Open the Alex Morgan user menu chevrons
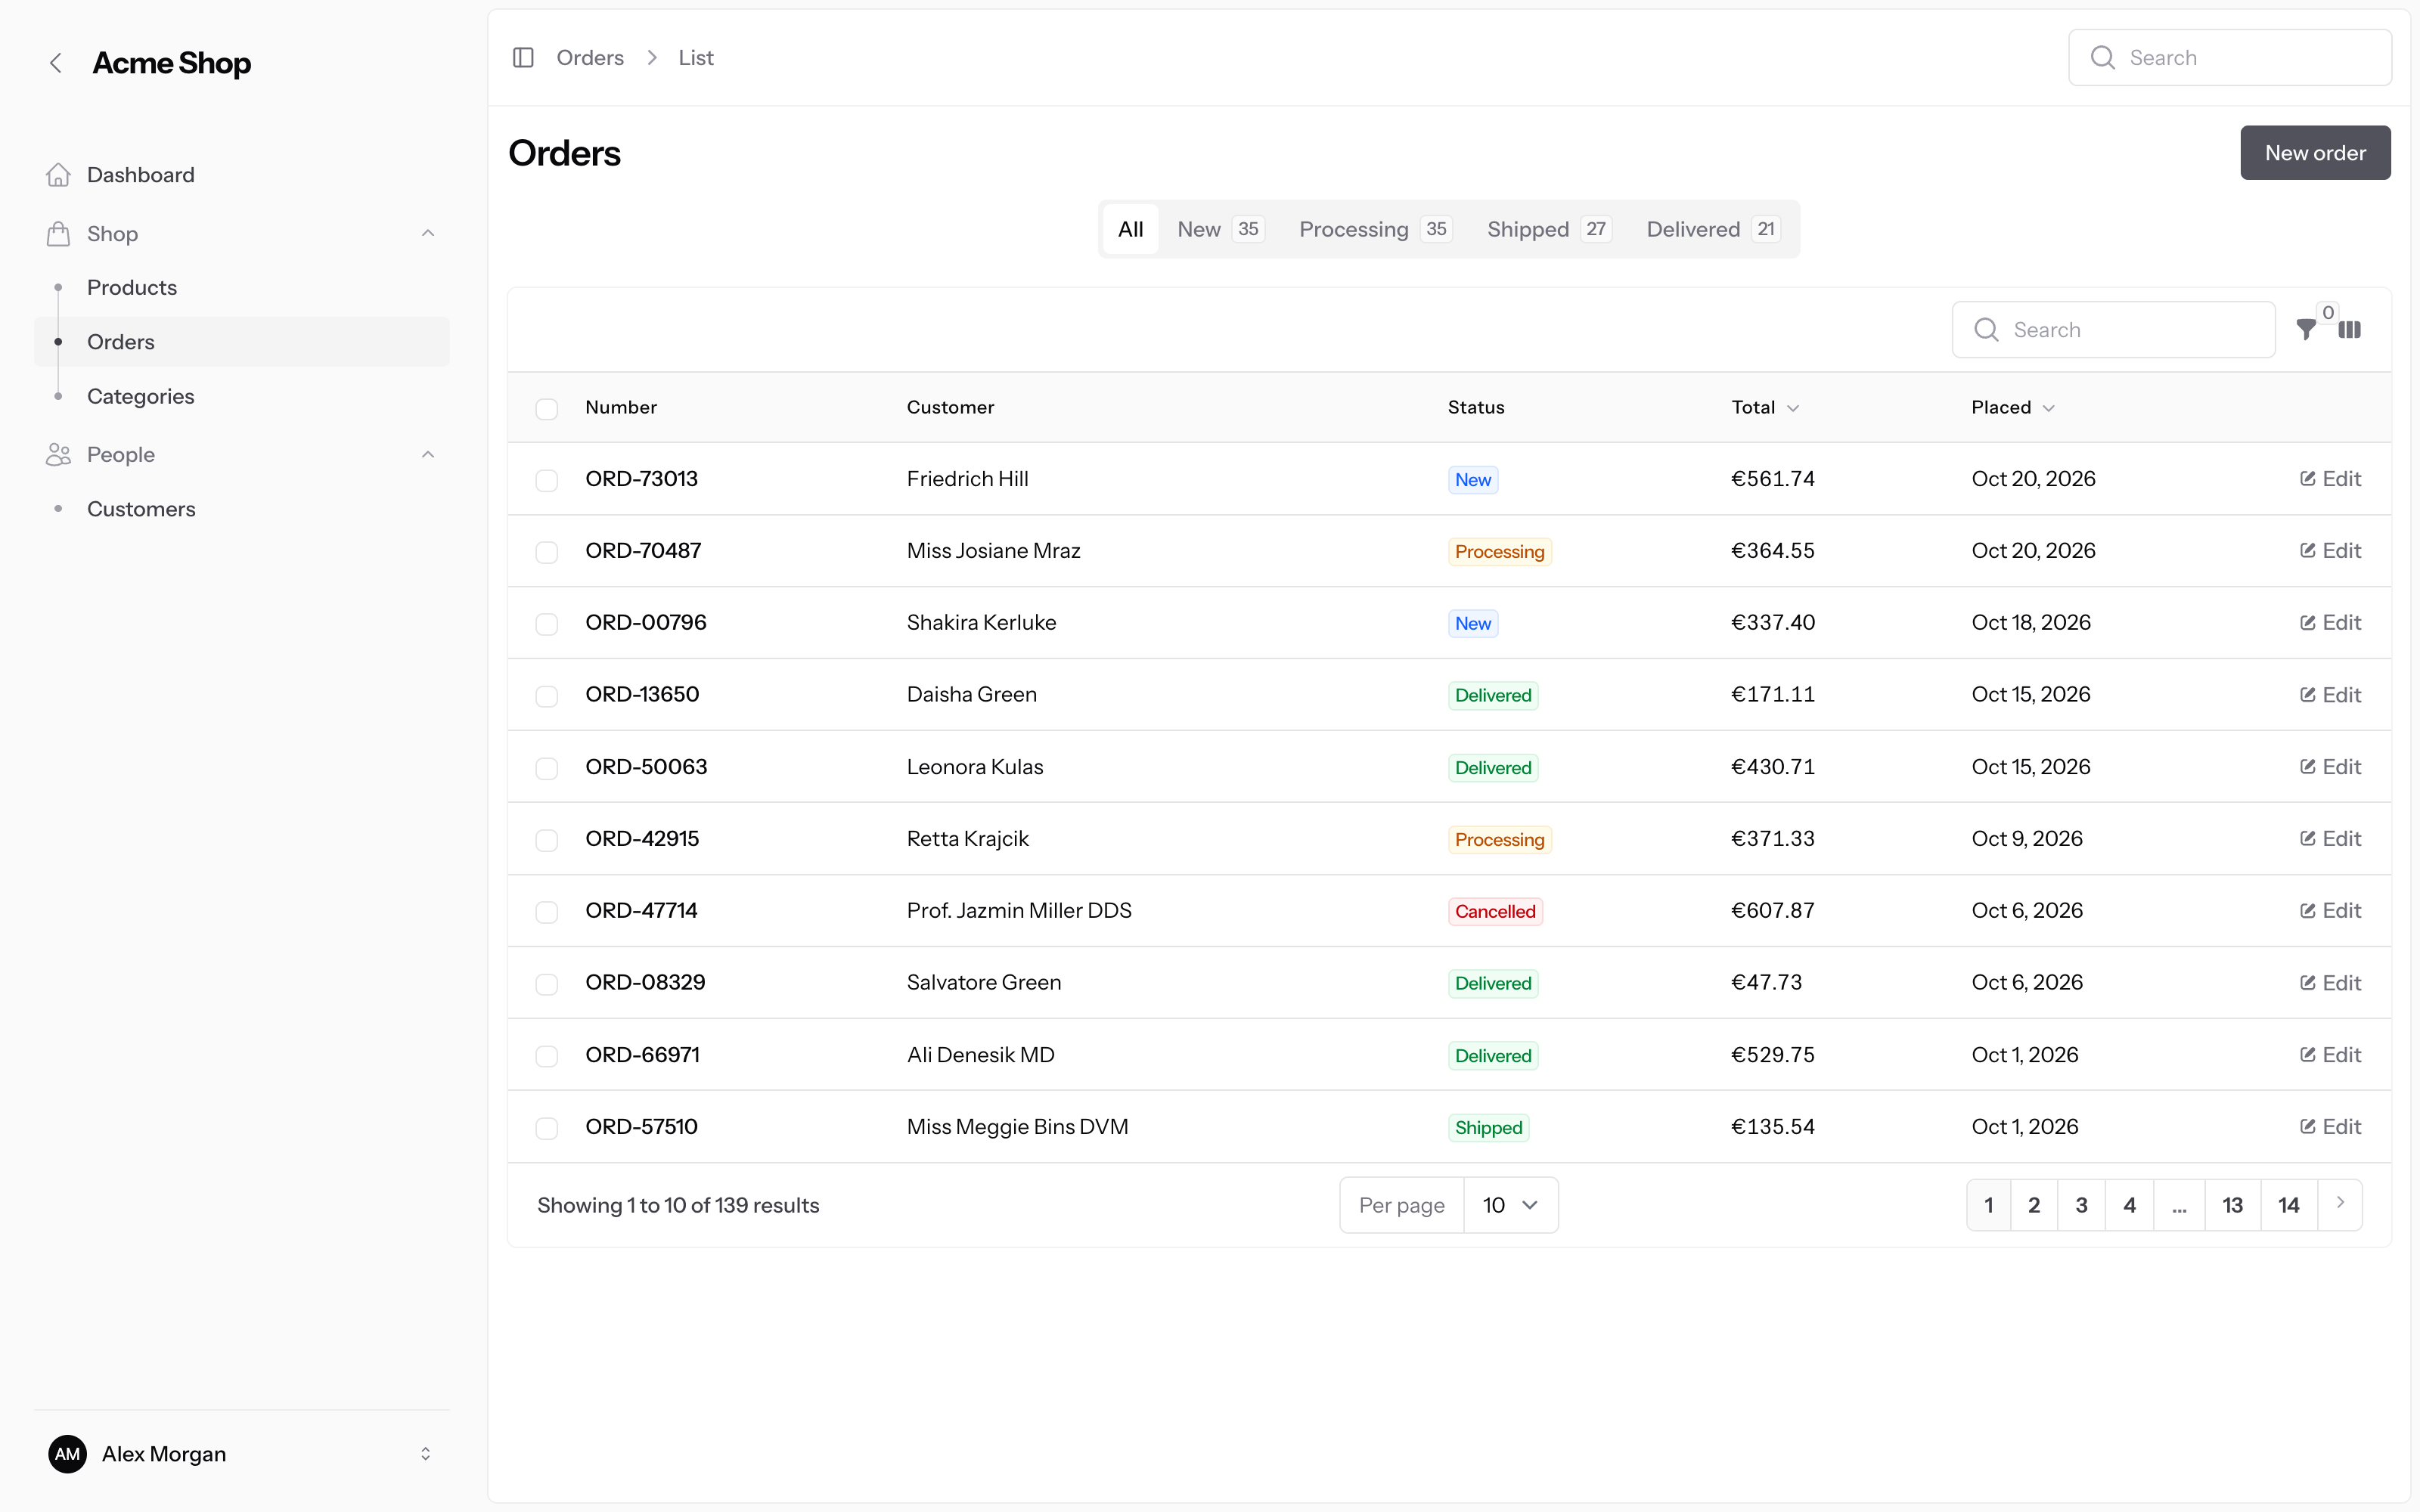The image size is (2420, 1512). (425, 1454)
